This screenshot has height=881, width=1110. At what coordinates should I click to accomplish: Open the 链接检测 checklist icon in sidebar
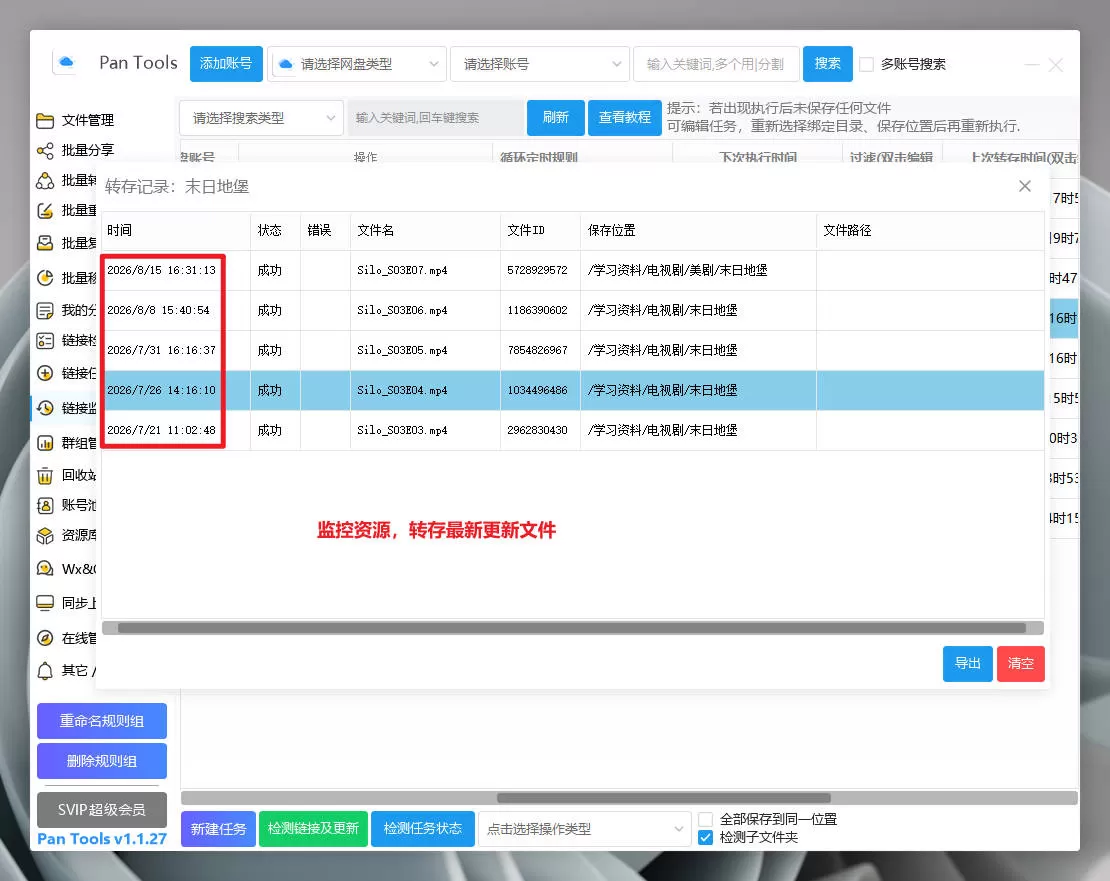(45, 341)
